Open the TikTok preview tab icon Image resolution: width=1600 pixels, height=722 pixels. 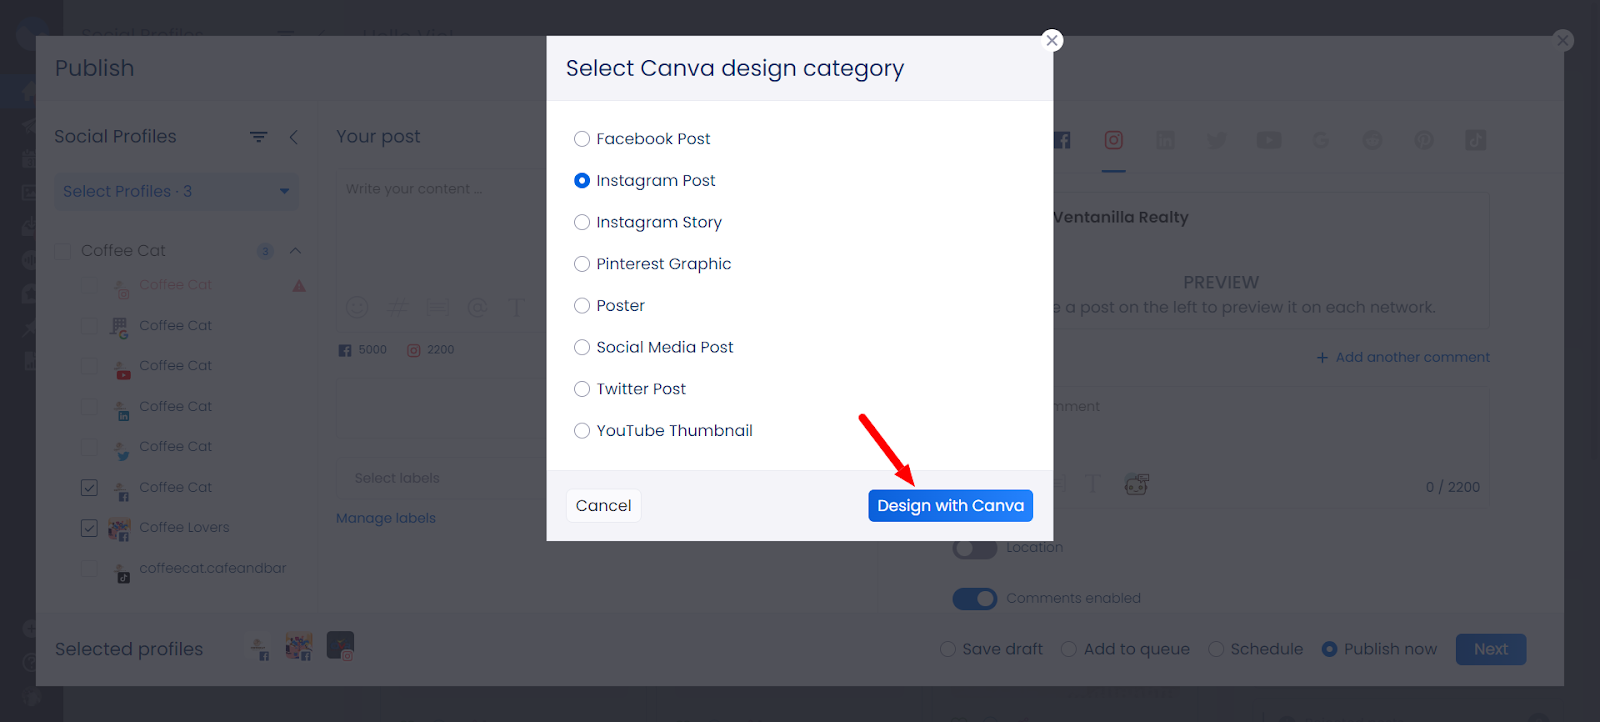tap(1475, 141)
